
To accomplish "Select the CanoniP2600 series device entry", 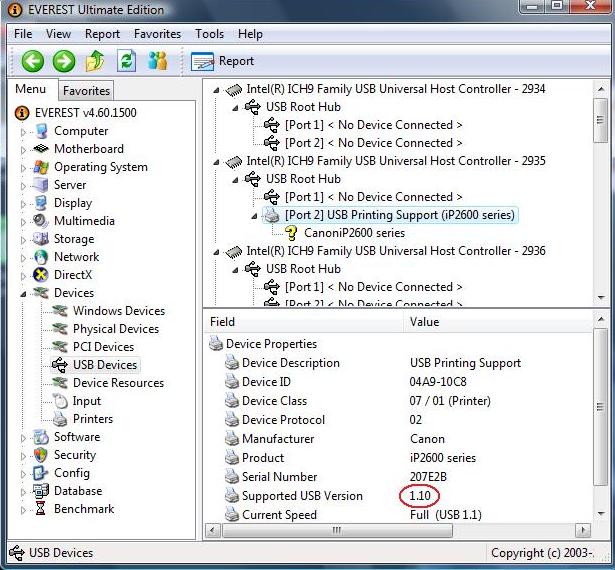I will (x=354, y=233).
